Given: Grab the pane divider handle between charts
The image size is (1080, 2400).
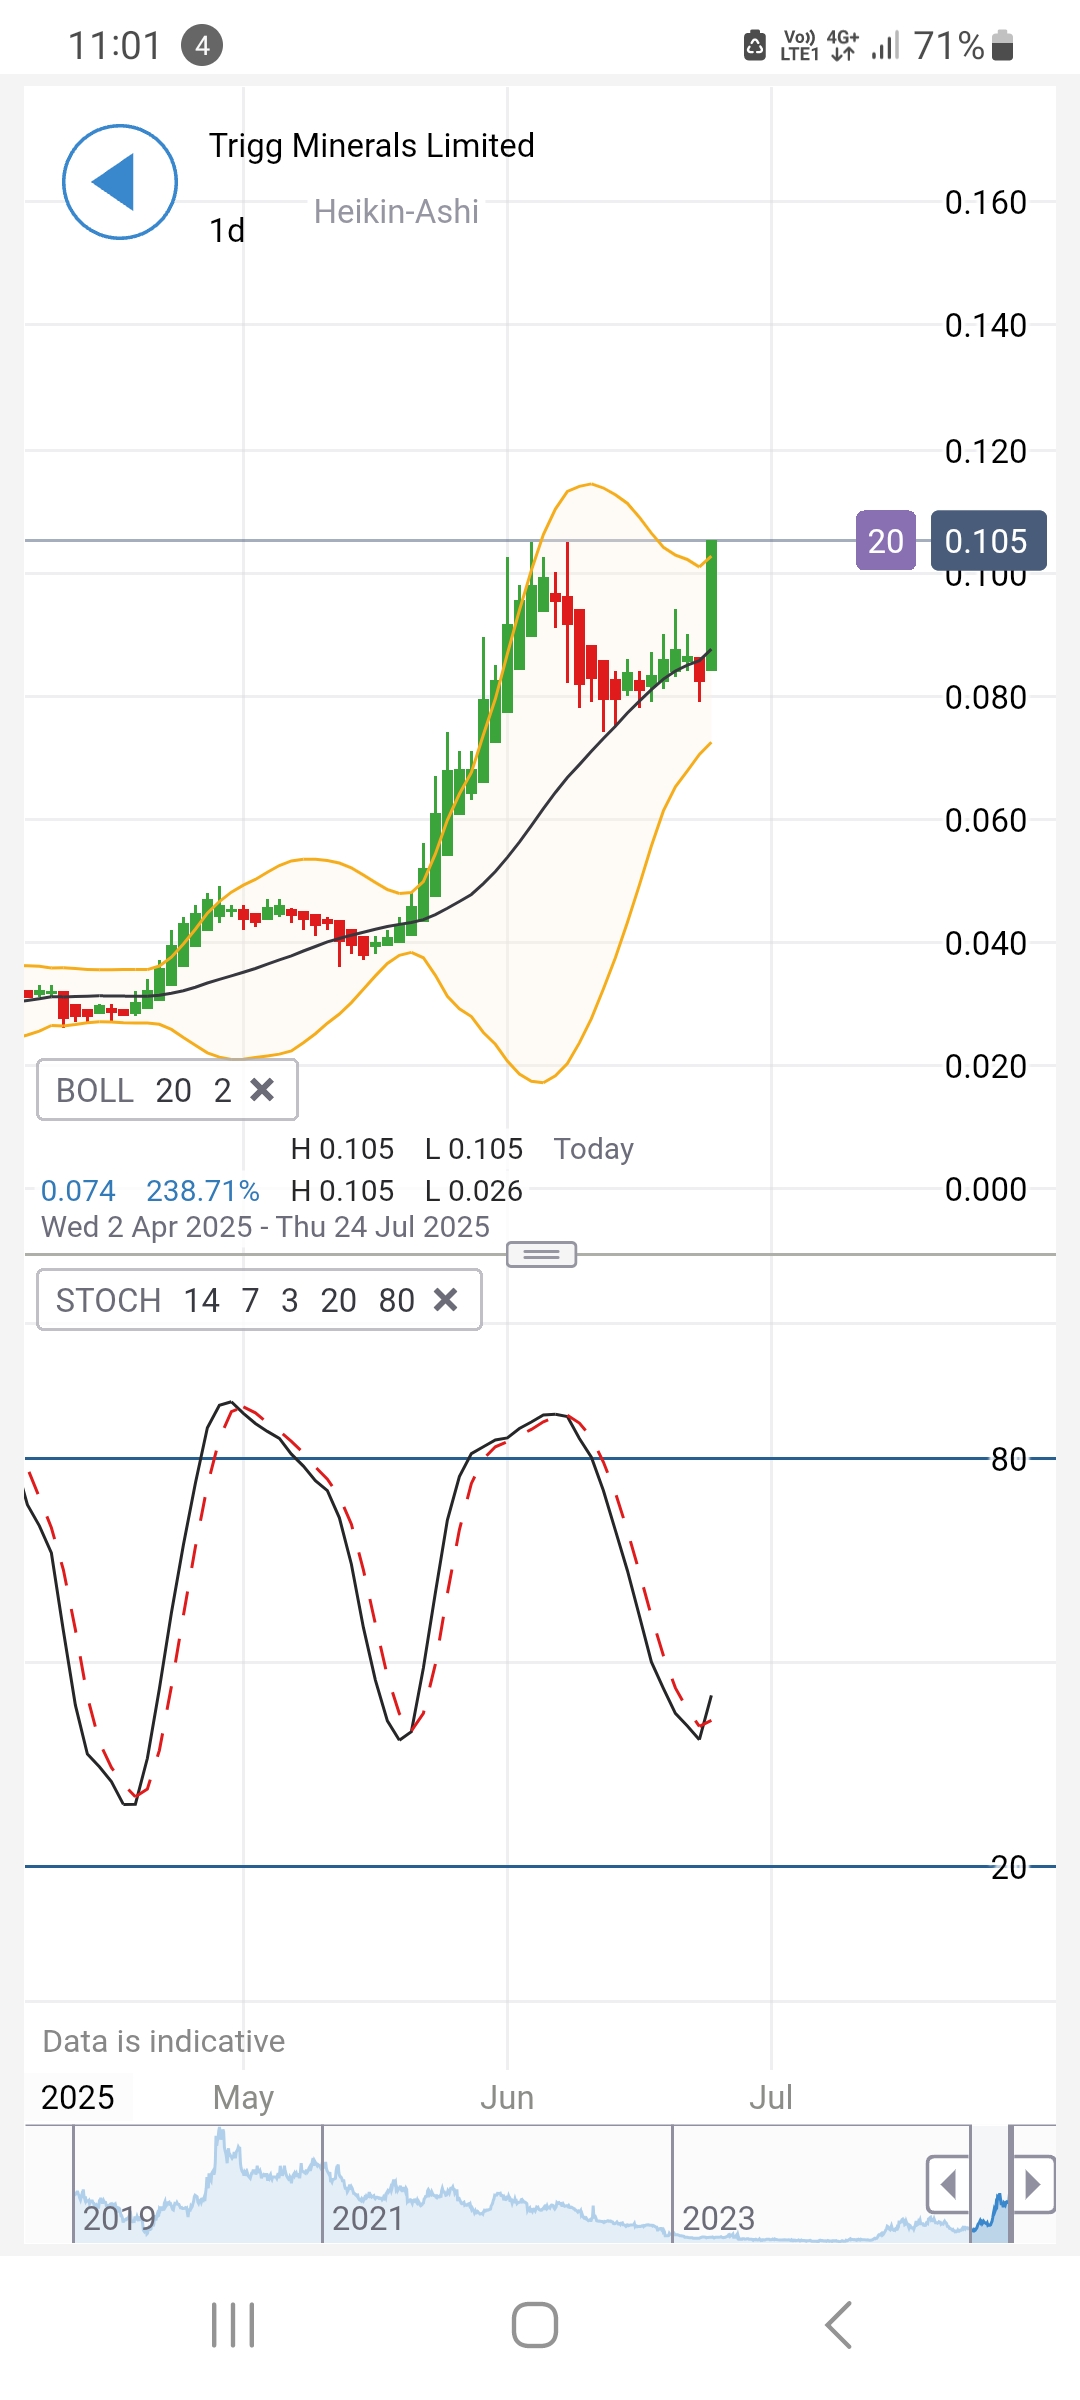Looking at the screenshot, I should (x=541, y=1254).
